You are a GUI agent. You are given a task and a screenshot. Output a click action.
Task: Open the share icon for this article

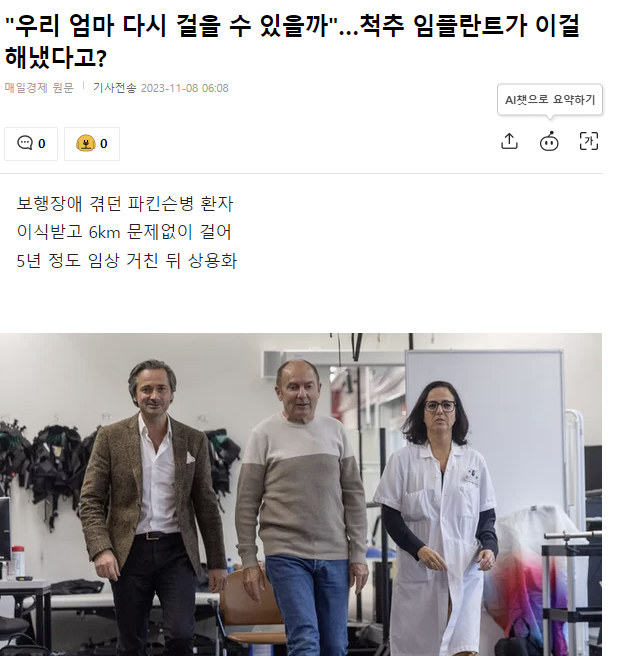pos(509,141)
